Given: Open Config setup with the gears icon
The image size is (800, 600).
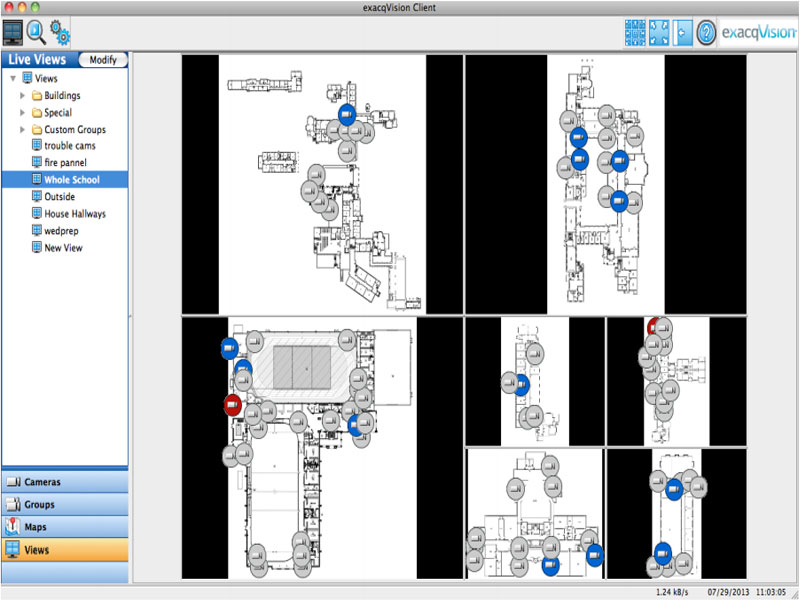Looking at the screenshot, I should pos(60,32).
